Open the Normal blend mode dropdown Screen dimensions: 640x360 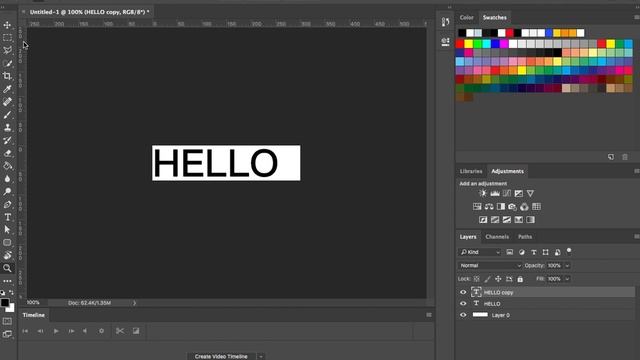(x=490, y=266)
